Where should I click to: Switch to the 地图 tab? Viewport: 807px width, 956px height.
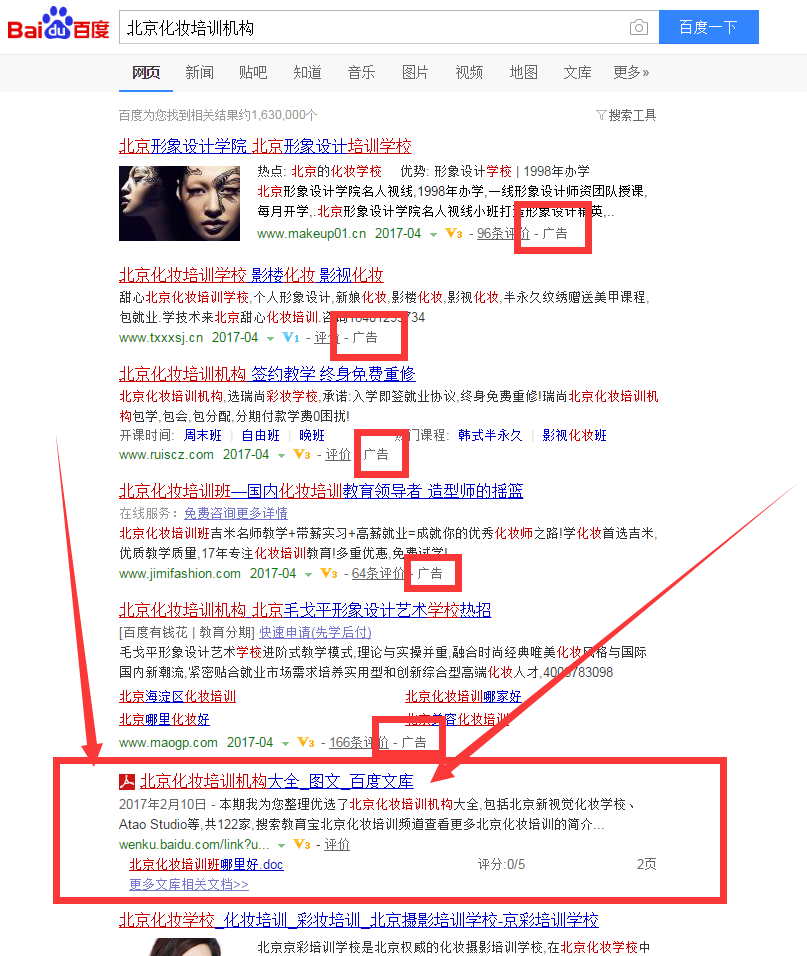pyautogui.click(x=524, y=73)
